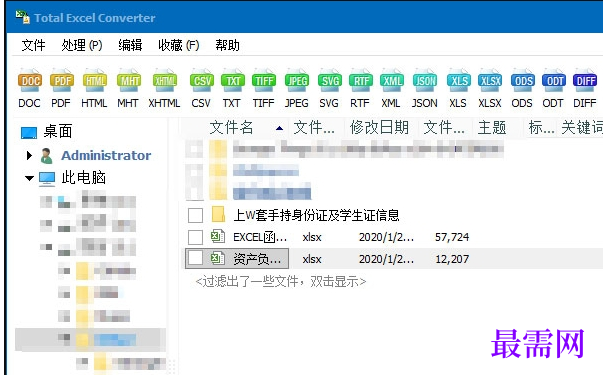Pick the JSON format icon

click(425, 81)
